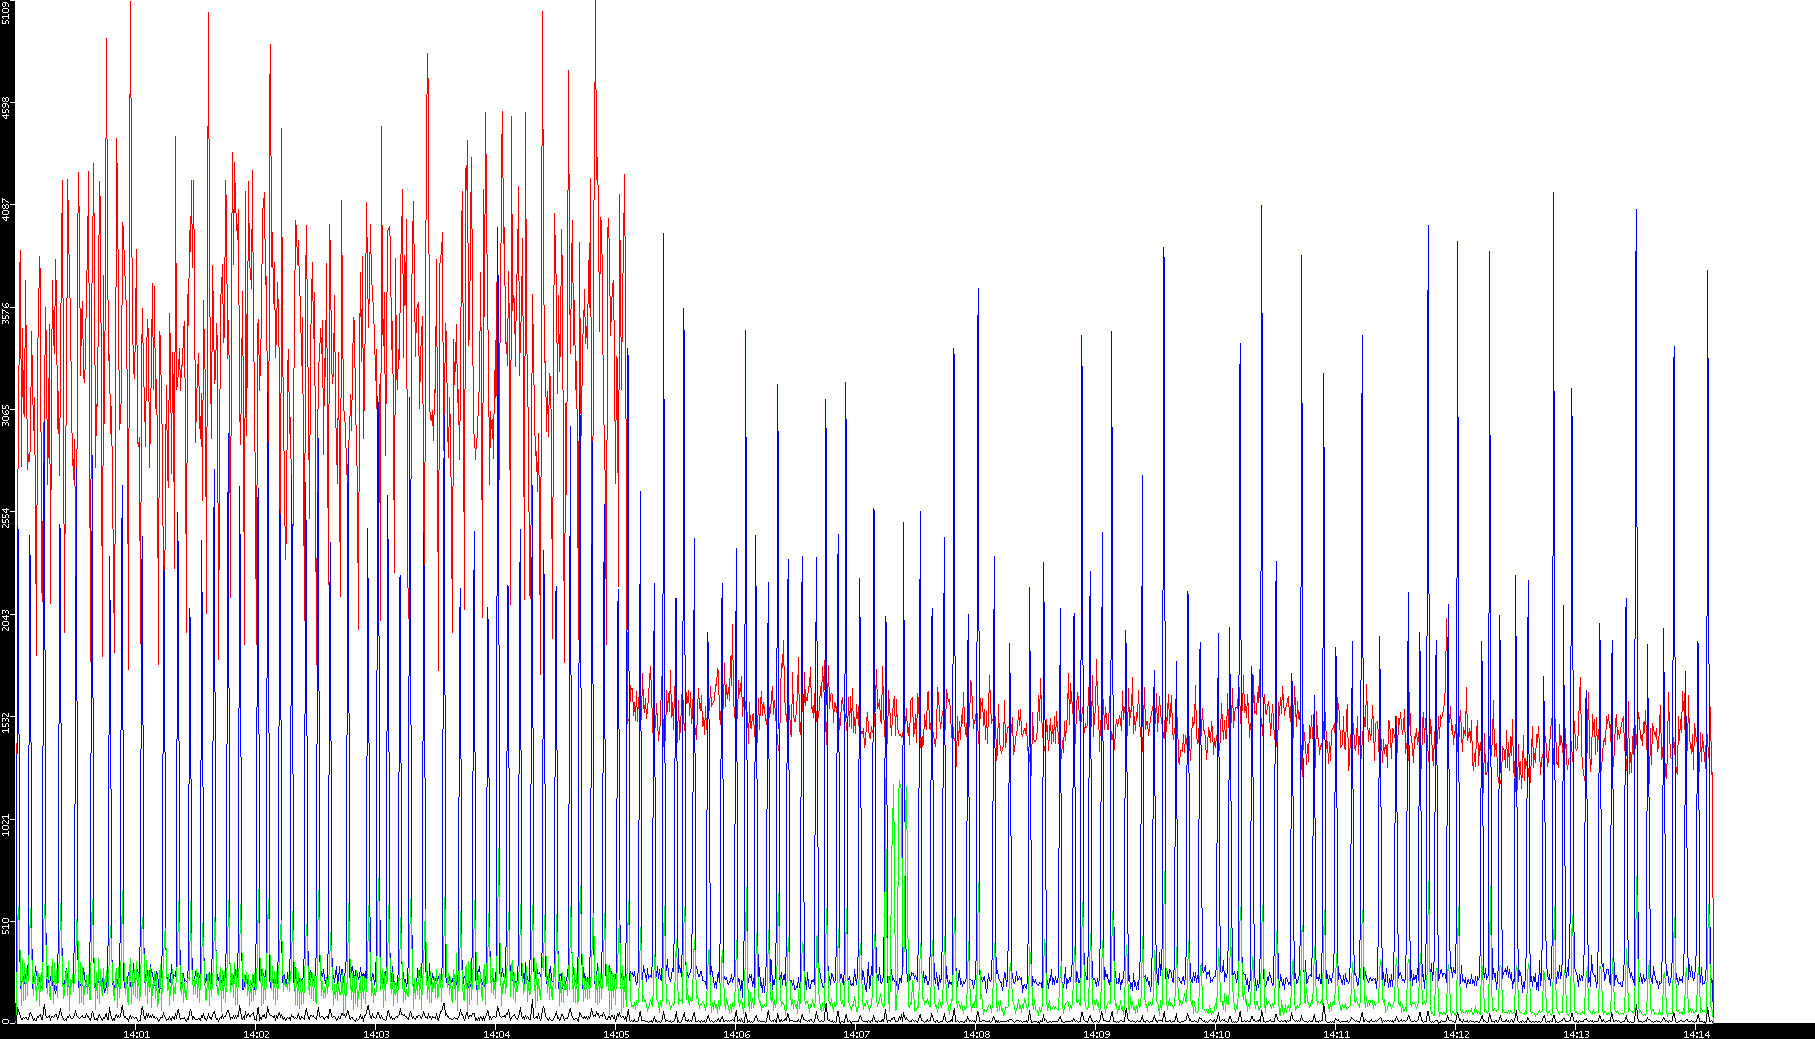1815x1039 pixels.
Task: Click the 14:12 time axis label
Action: pyautogui.click(x=1456, y=1034)
